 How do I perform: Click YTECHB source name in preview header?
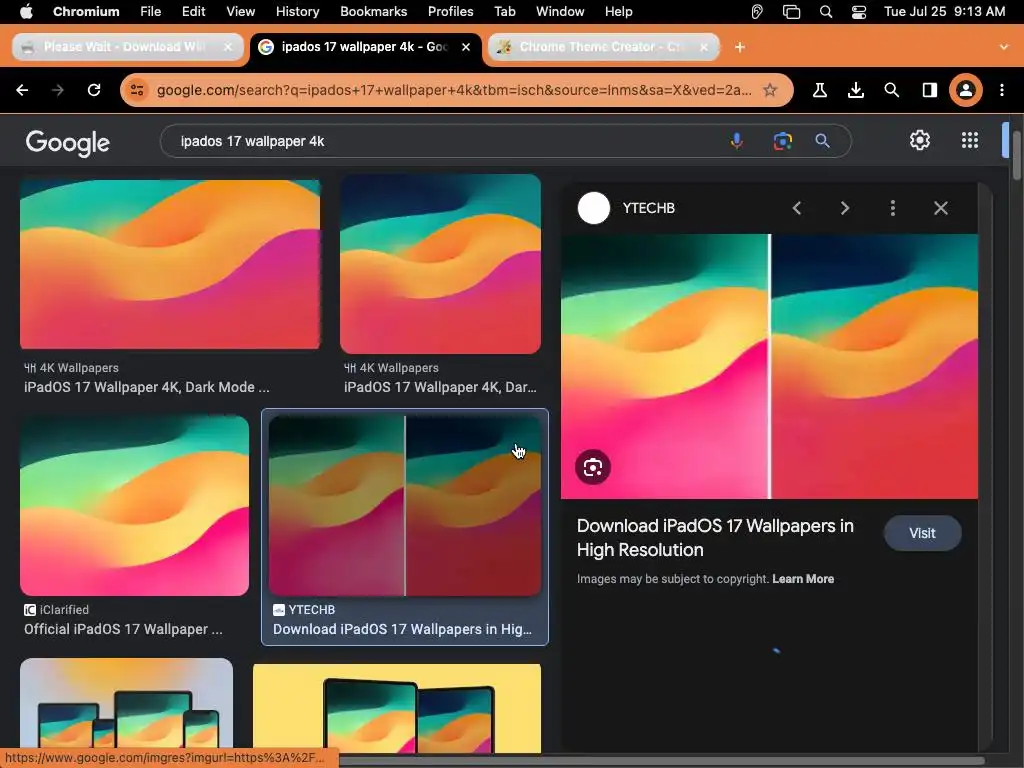click(648, 208)
